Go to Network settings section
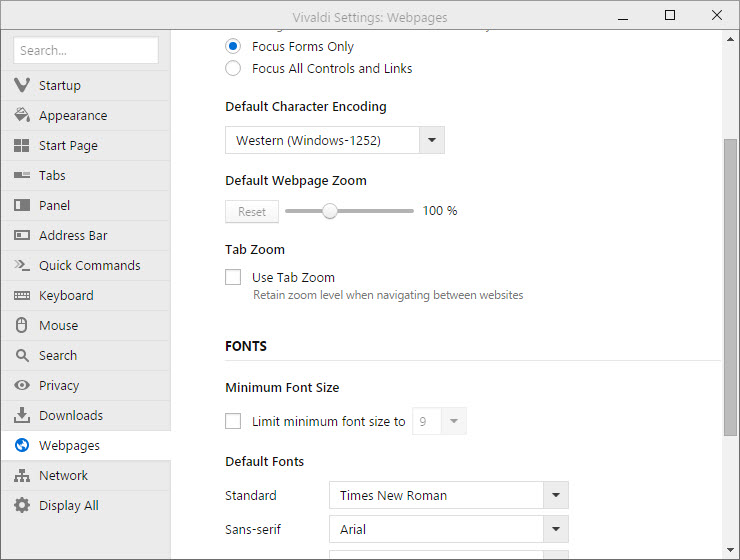 coord(86,475)
